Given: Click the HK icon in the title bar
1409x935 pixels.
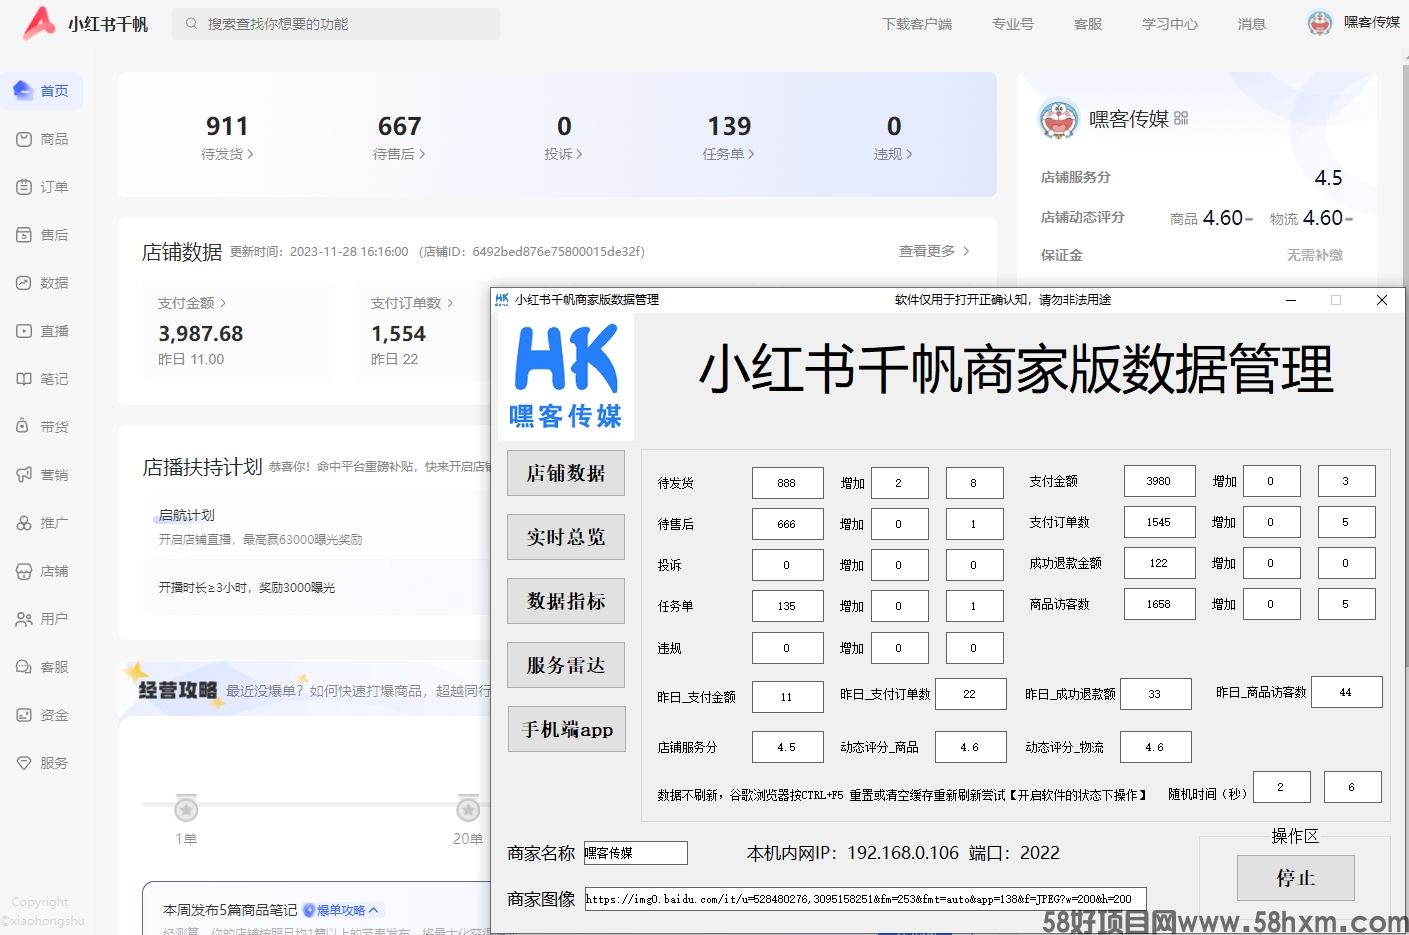Looking at the screenshot, I should [x=502, y=299].
